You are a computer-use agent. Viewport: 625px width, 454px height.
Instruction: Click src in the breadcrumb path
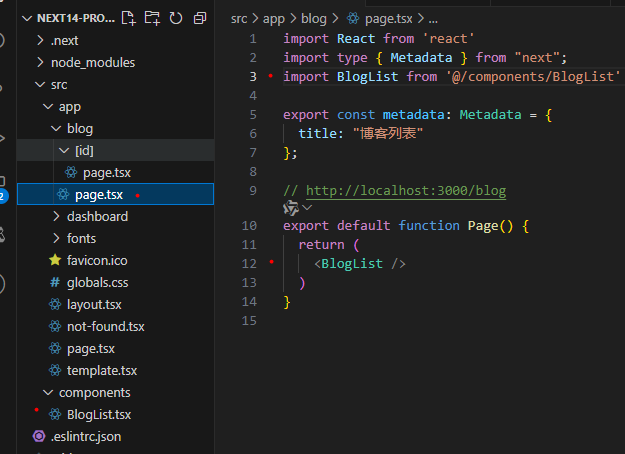(x=239, y=19)
